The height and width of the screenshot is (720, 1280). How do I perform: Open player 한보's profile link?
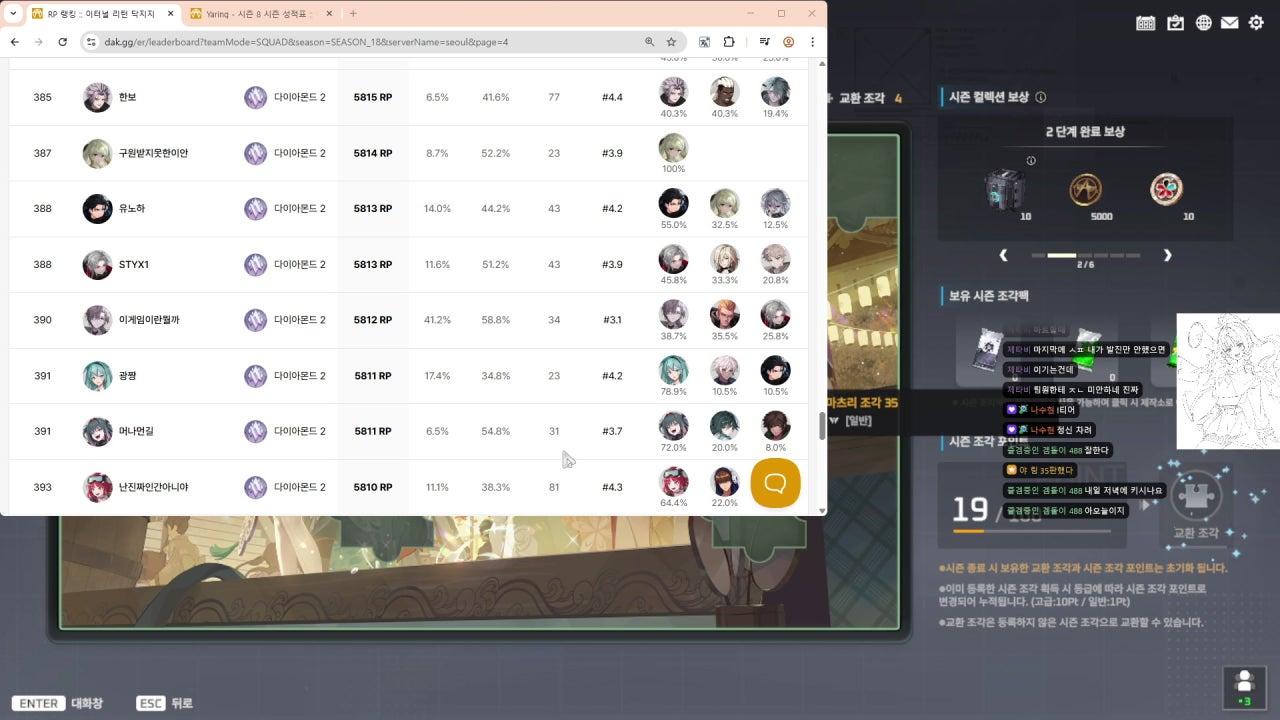point(127,97)
